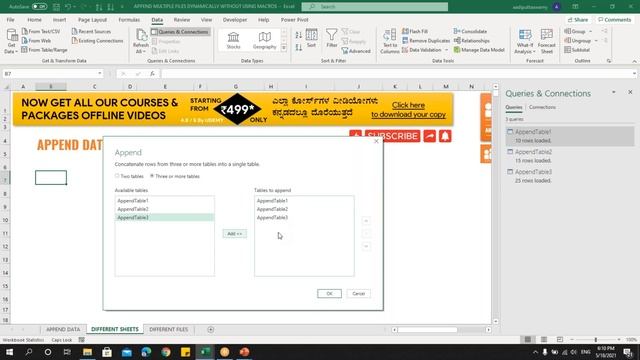Switch to the Home ribbon tab

tap(34, 20)
